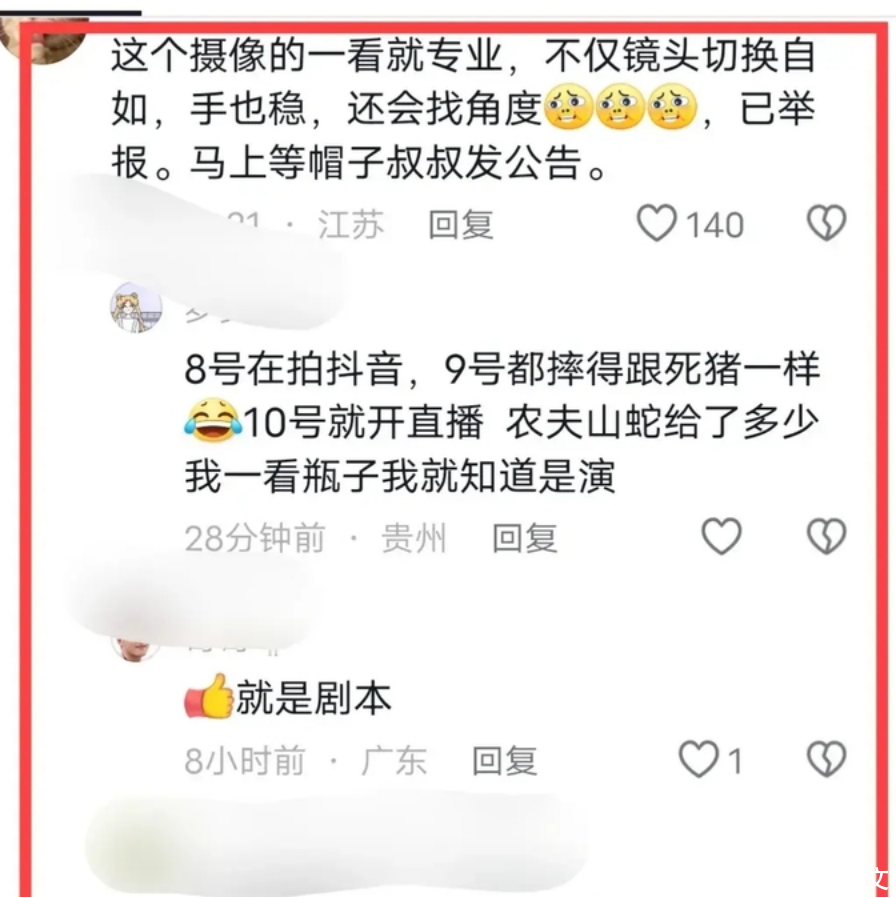
Task: Tap the 8小时前 timestamp
Action: (244, 761)
